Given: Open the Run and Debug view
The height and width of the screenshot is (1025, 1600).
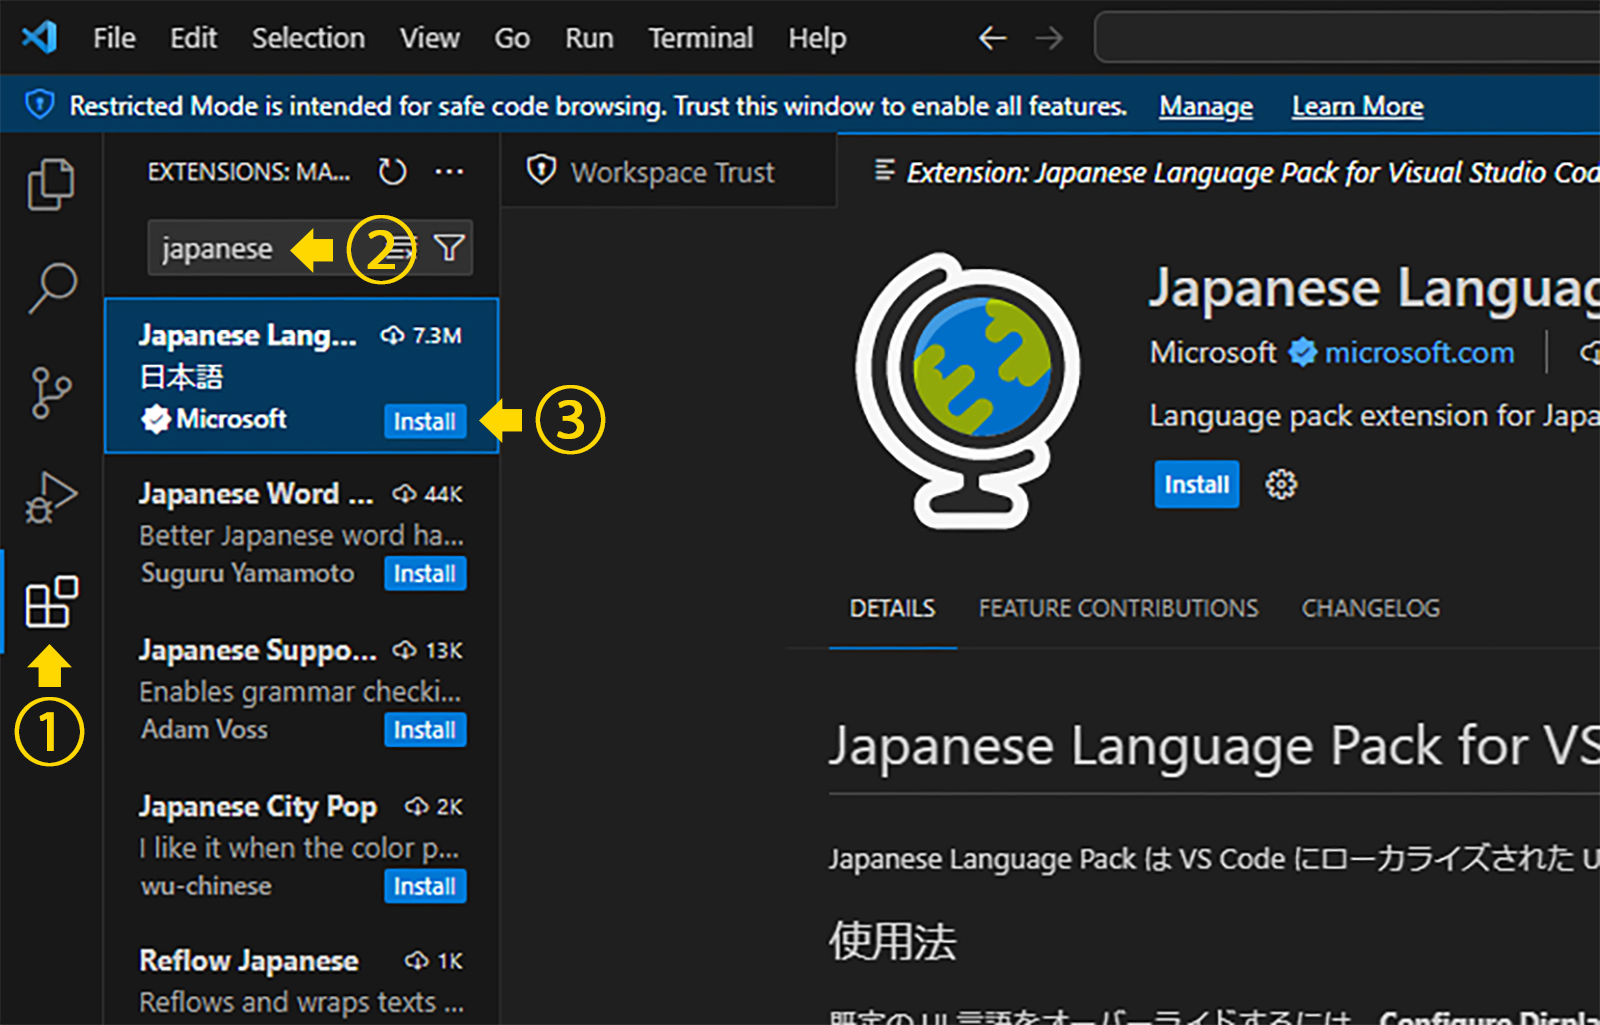Looking at the screenshot, I should coord(51,497).
